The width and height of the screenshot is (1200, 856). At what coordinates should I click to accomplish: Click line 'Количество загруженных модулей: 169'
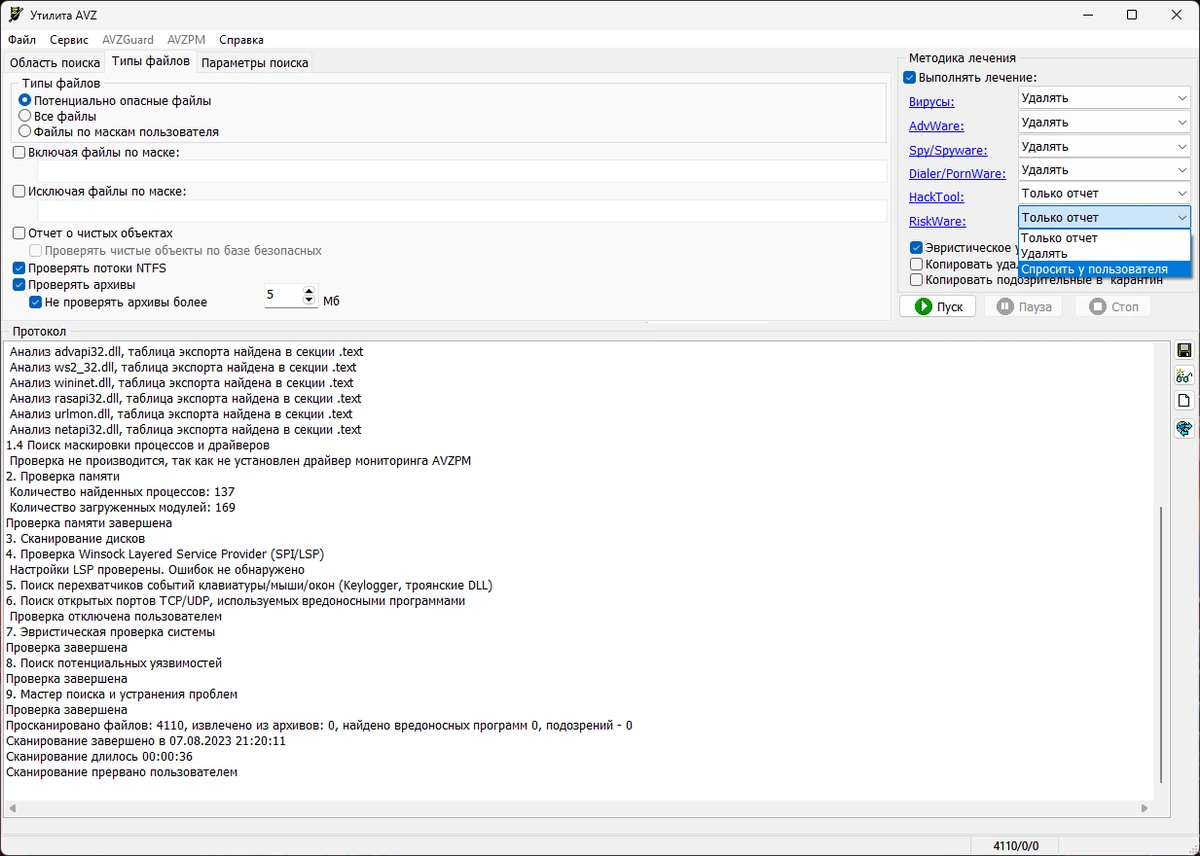[x=122, y=507]
